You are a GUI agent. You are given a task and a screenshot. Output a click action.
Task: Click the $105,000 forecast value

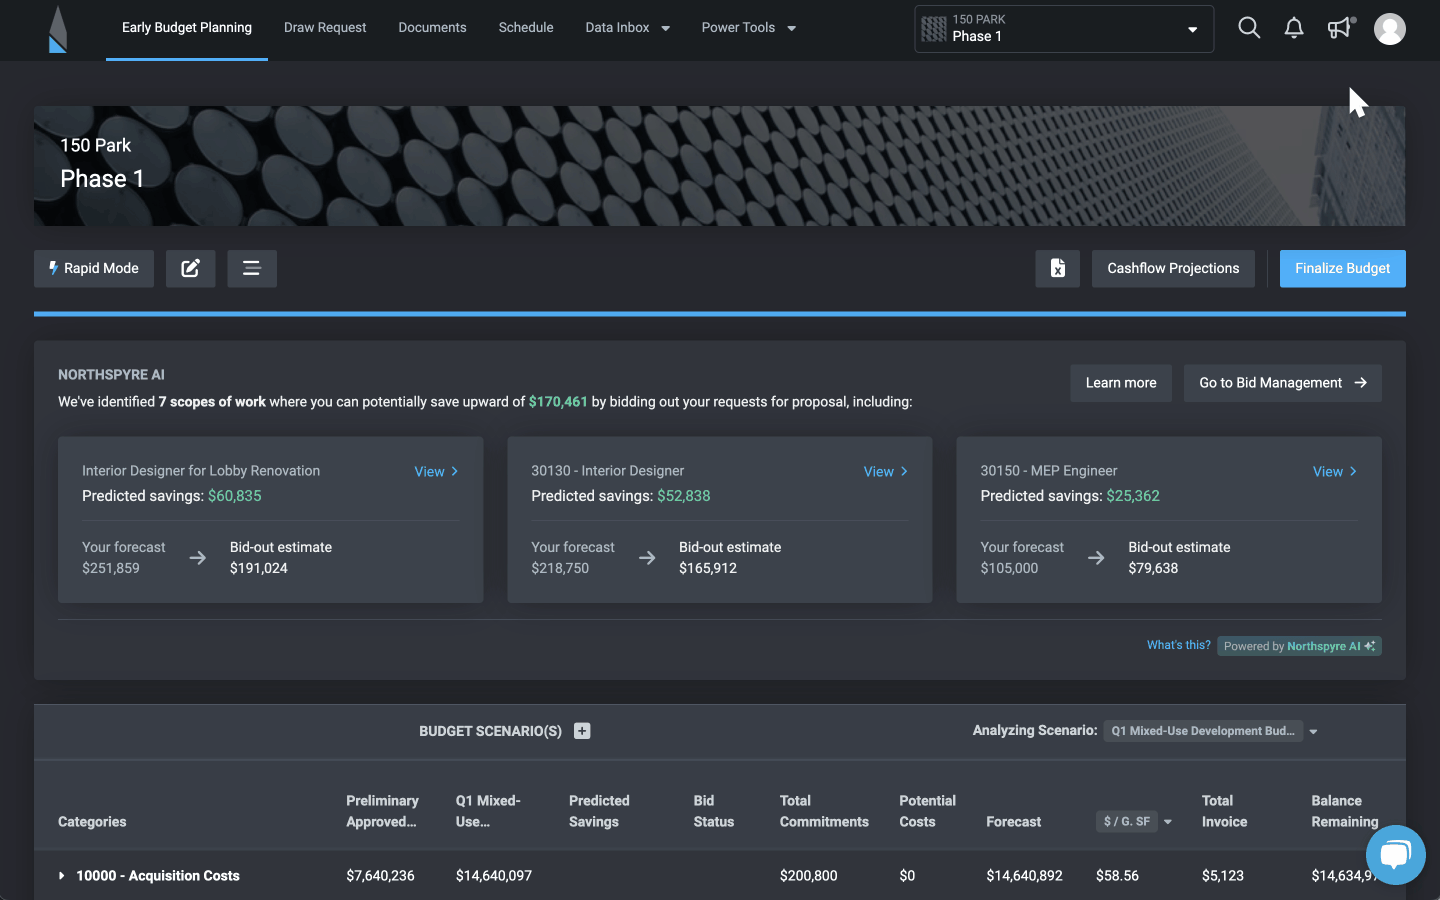click(1009, 568)
